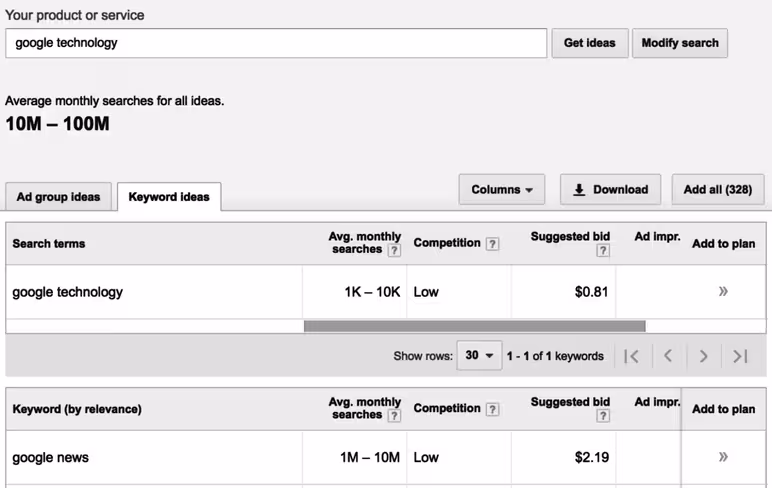
Task: Go to last page of keywords
Action: click(x=740, y=356)
